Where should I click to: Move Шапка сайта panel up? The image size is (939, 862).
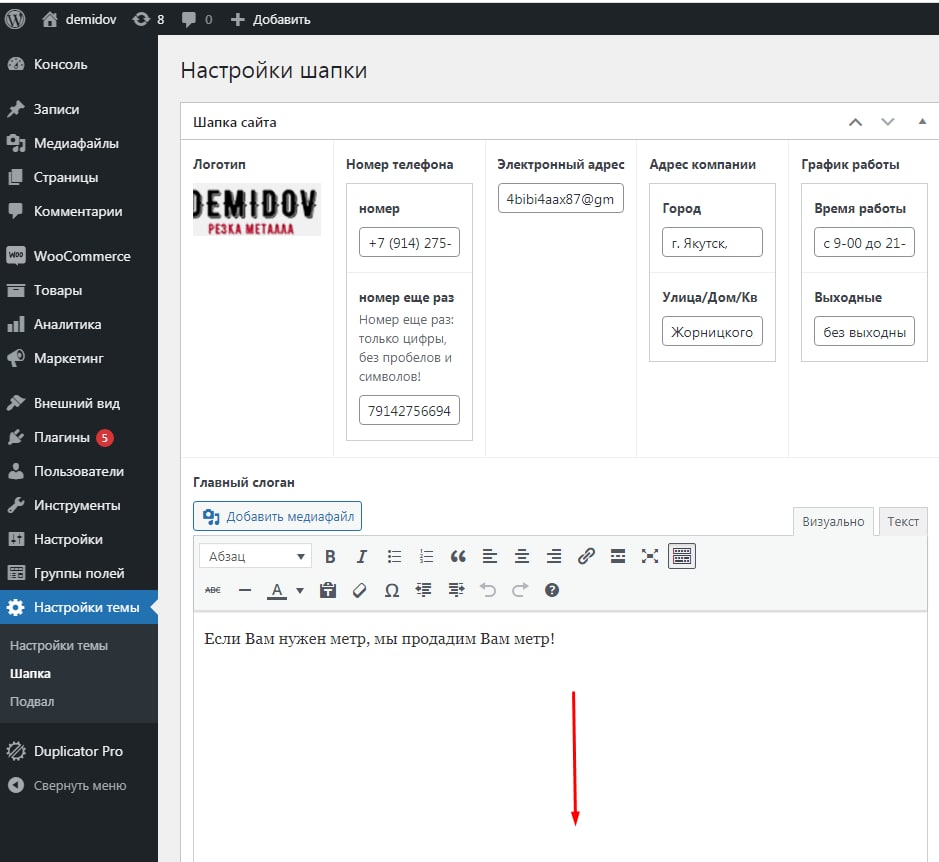(855, 122)
